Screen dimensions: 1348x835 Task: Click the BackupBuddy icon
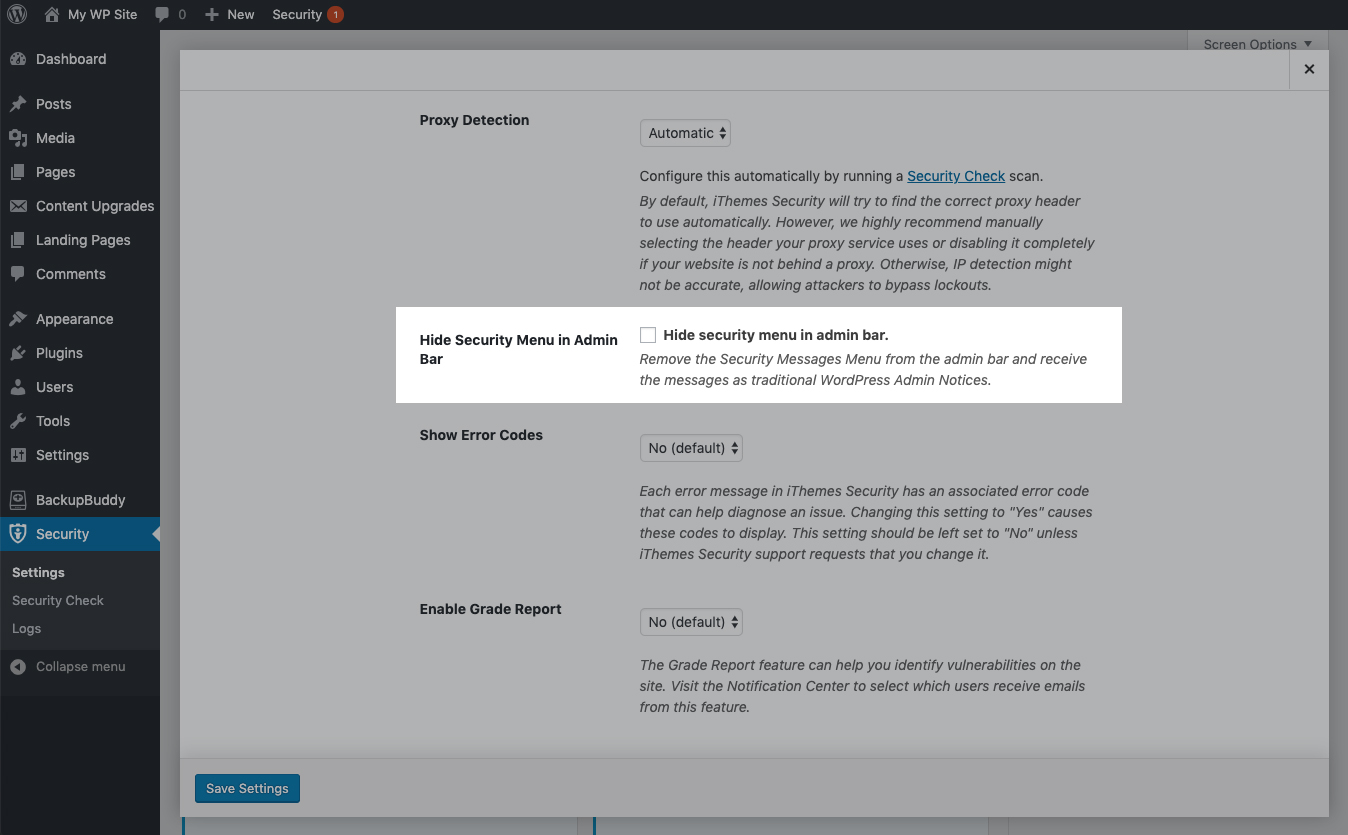pos(18,500)
